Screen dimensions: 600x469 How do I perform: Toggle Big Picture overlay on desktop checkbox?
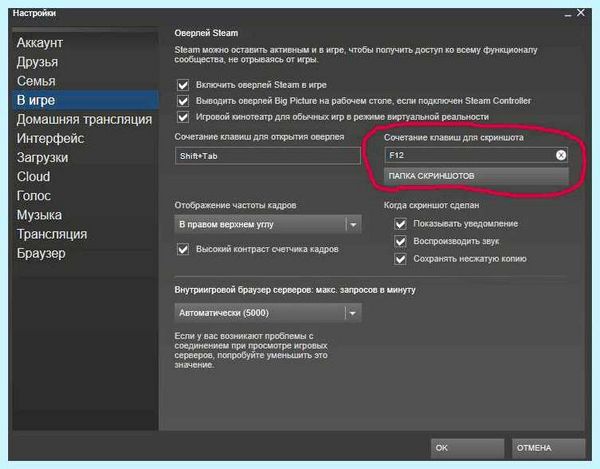[183, 101]
